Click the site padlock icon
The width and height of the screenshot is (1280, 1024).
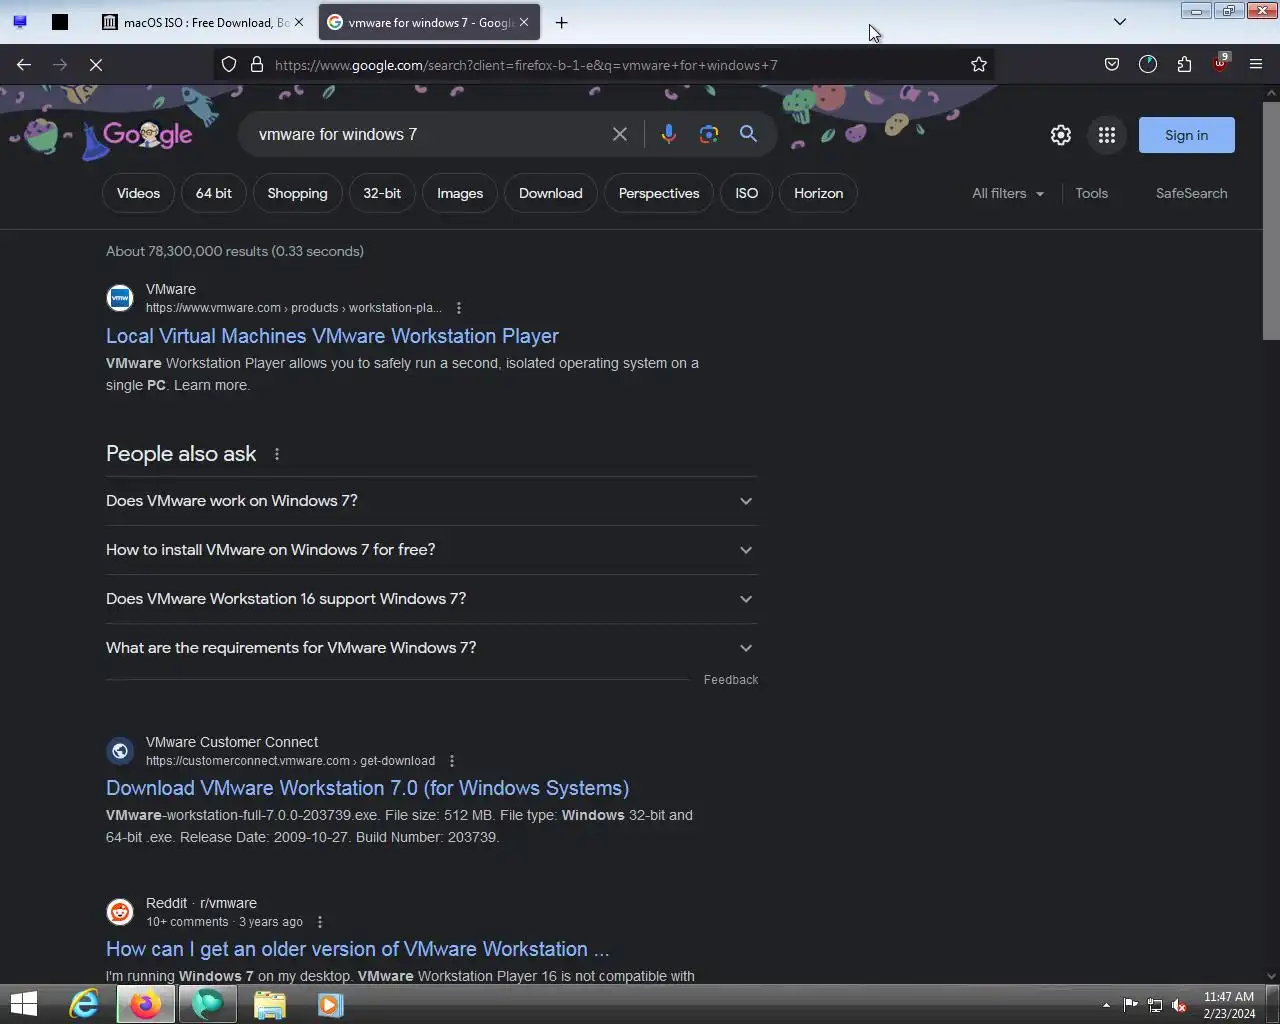[257, 65]
